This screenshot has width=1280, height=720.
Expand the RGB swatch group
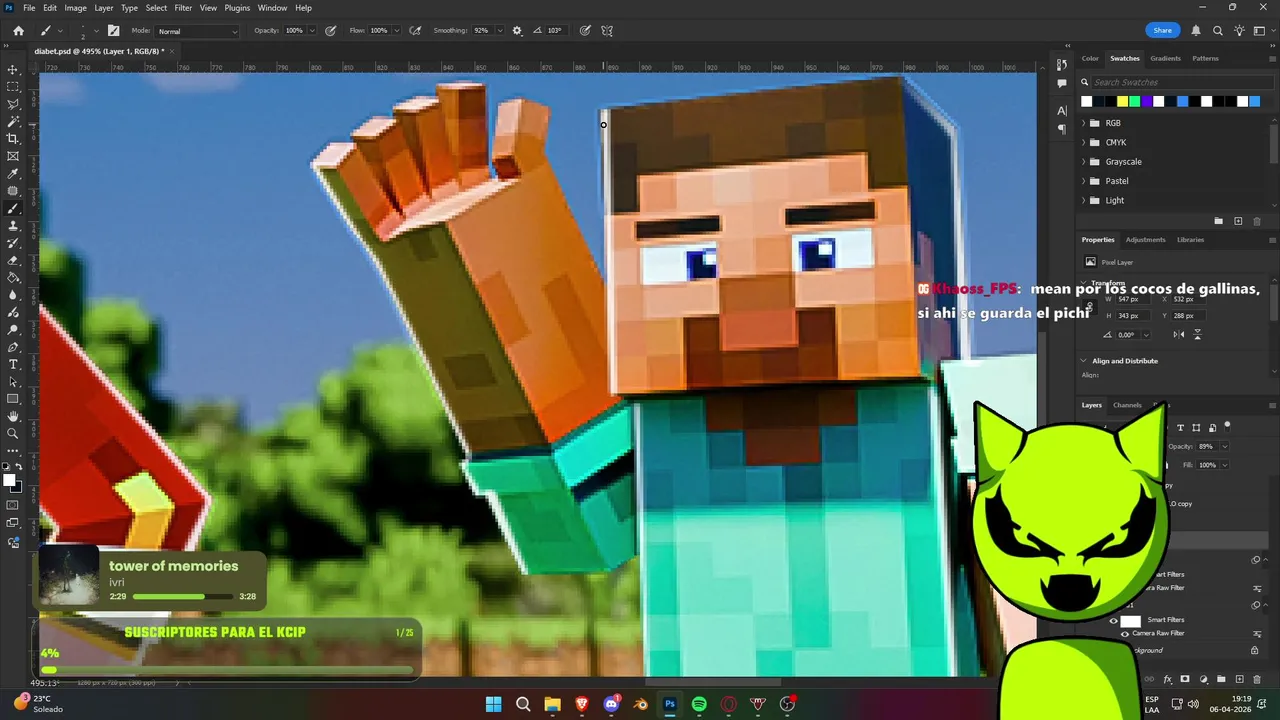pos(1084,123)
